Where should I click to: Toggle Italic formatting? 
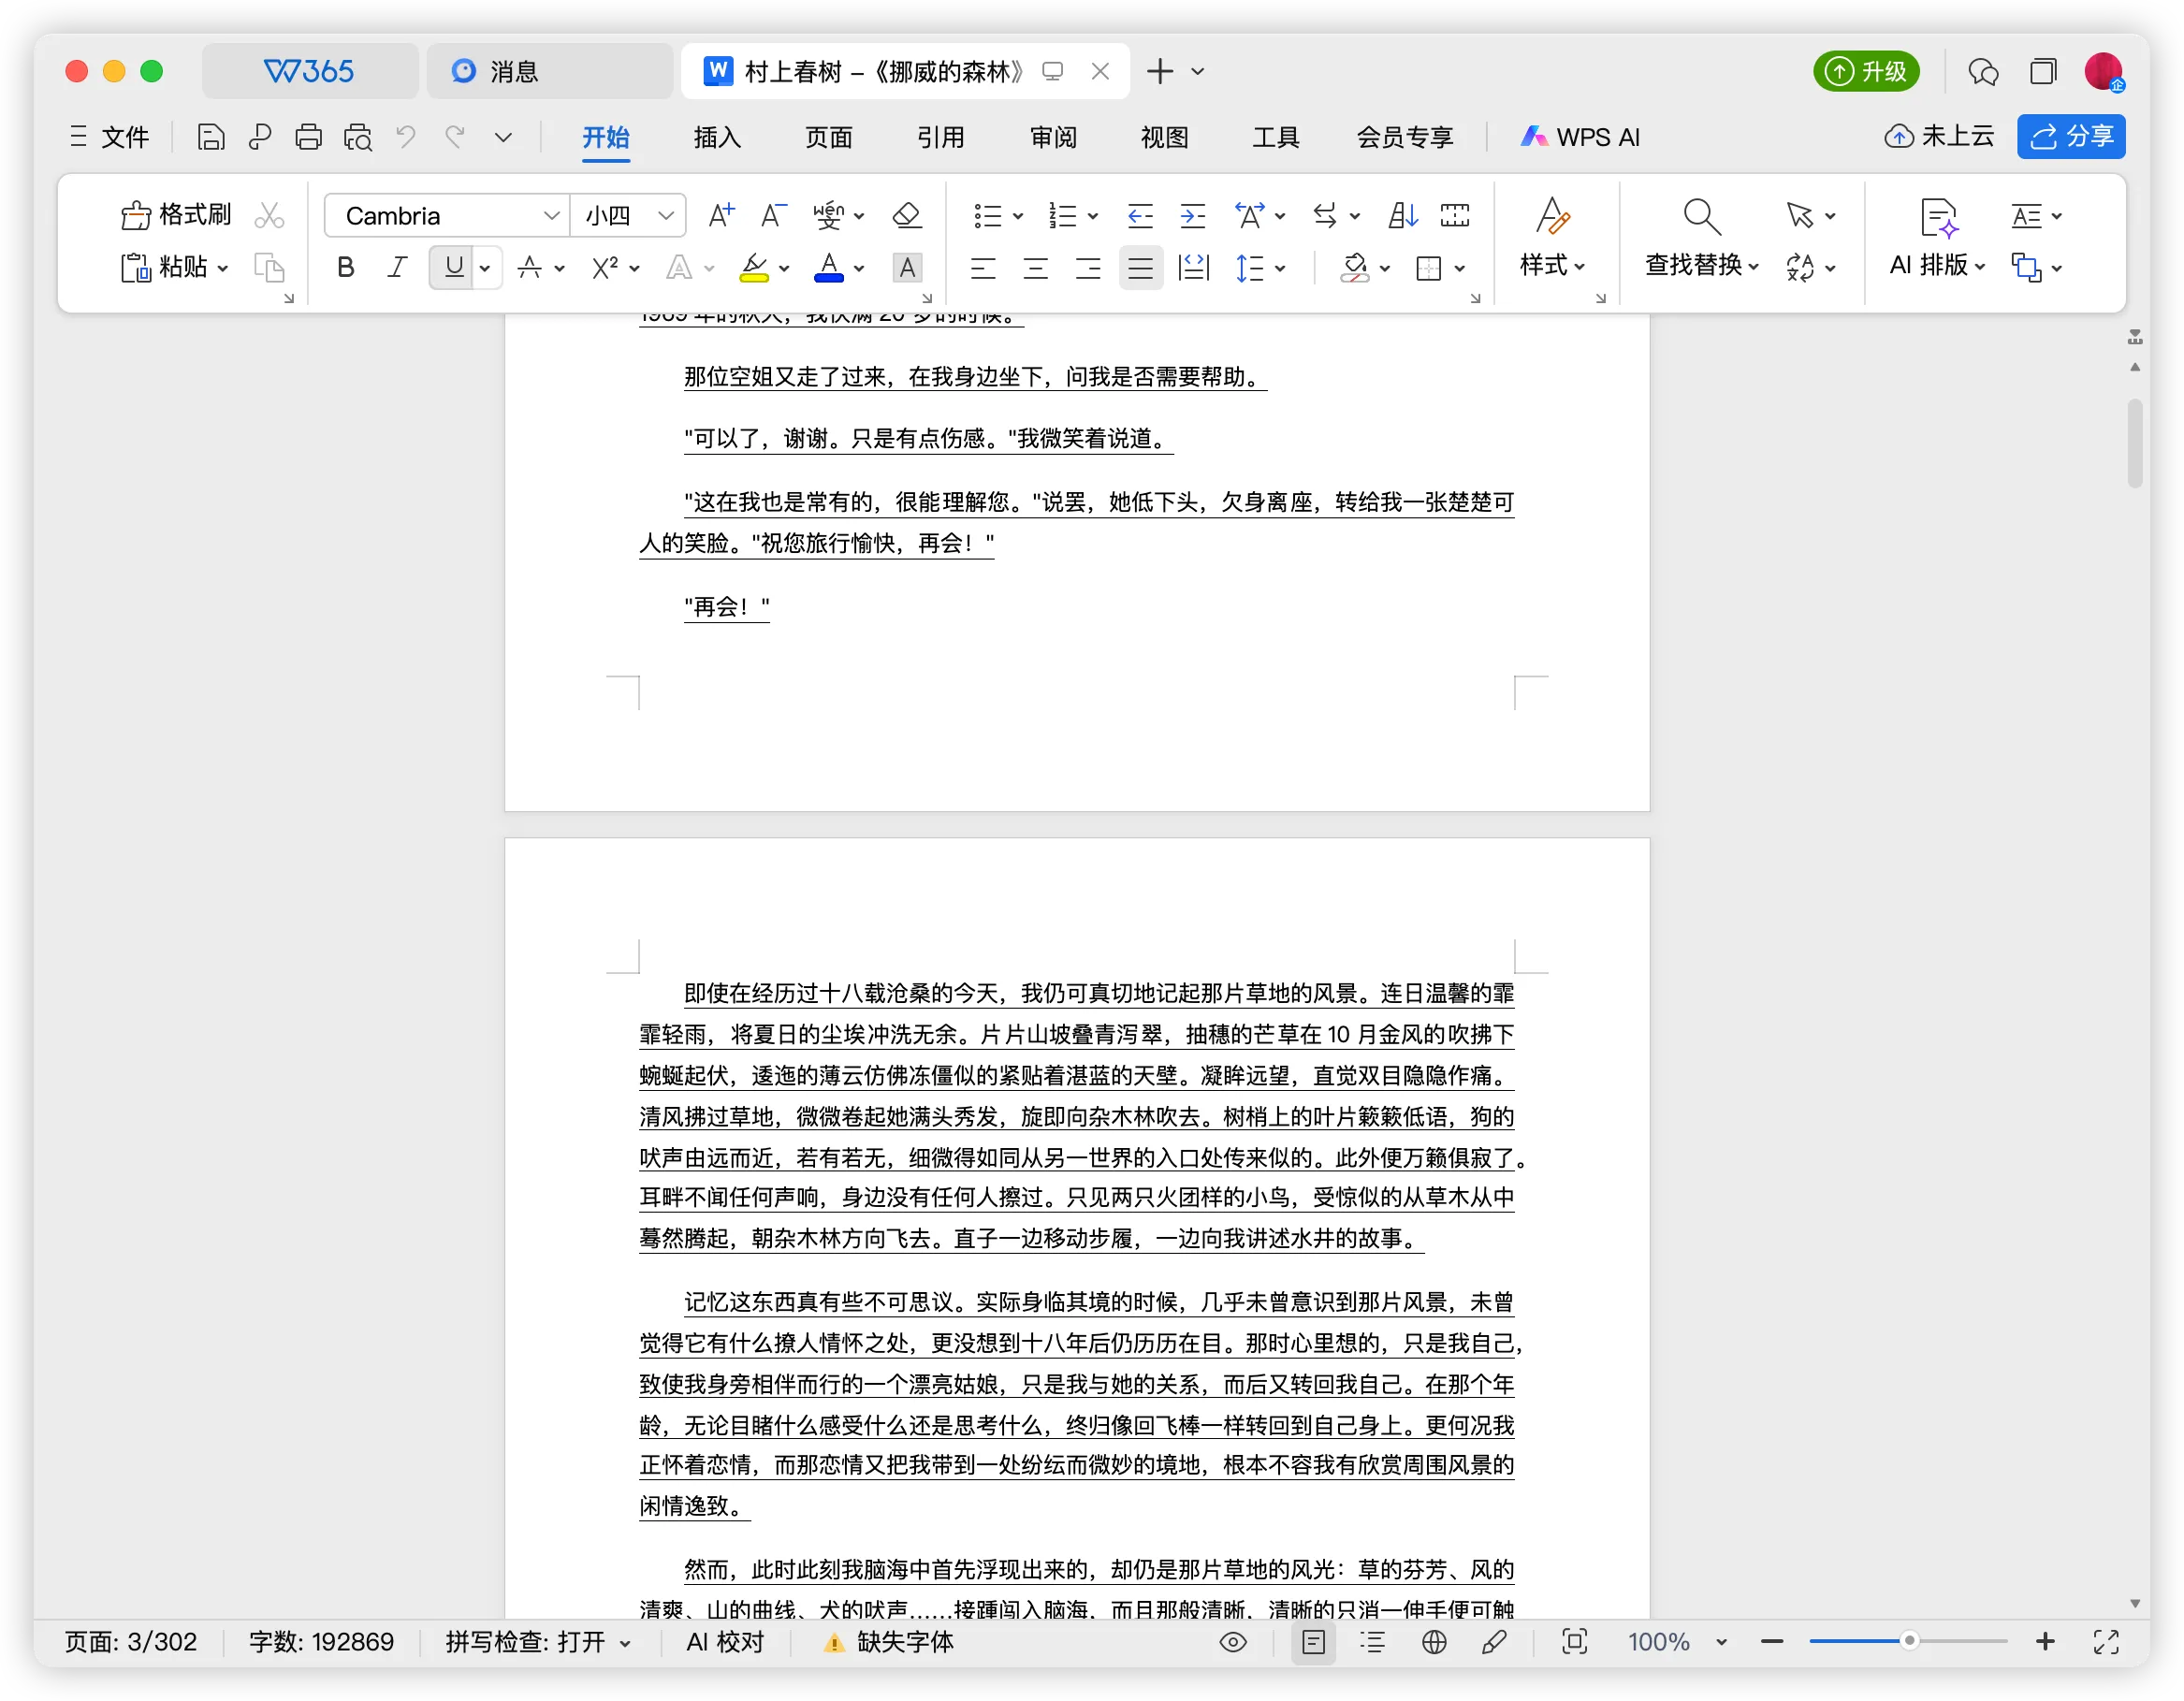click(x=397, y=267)
